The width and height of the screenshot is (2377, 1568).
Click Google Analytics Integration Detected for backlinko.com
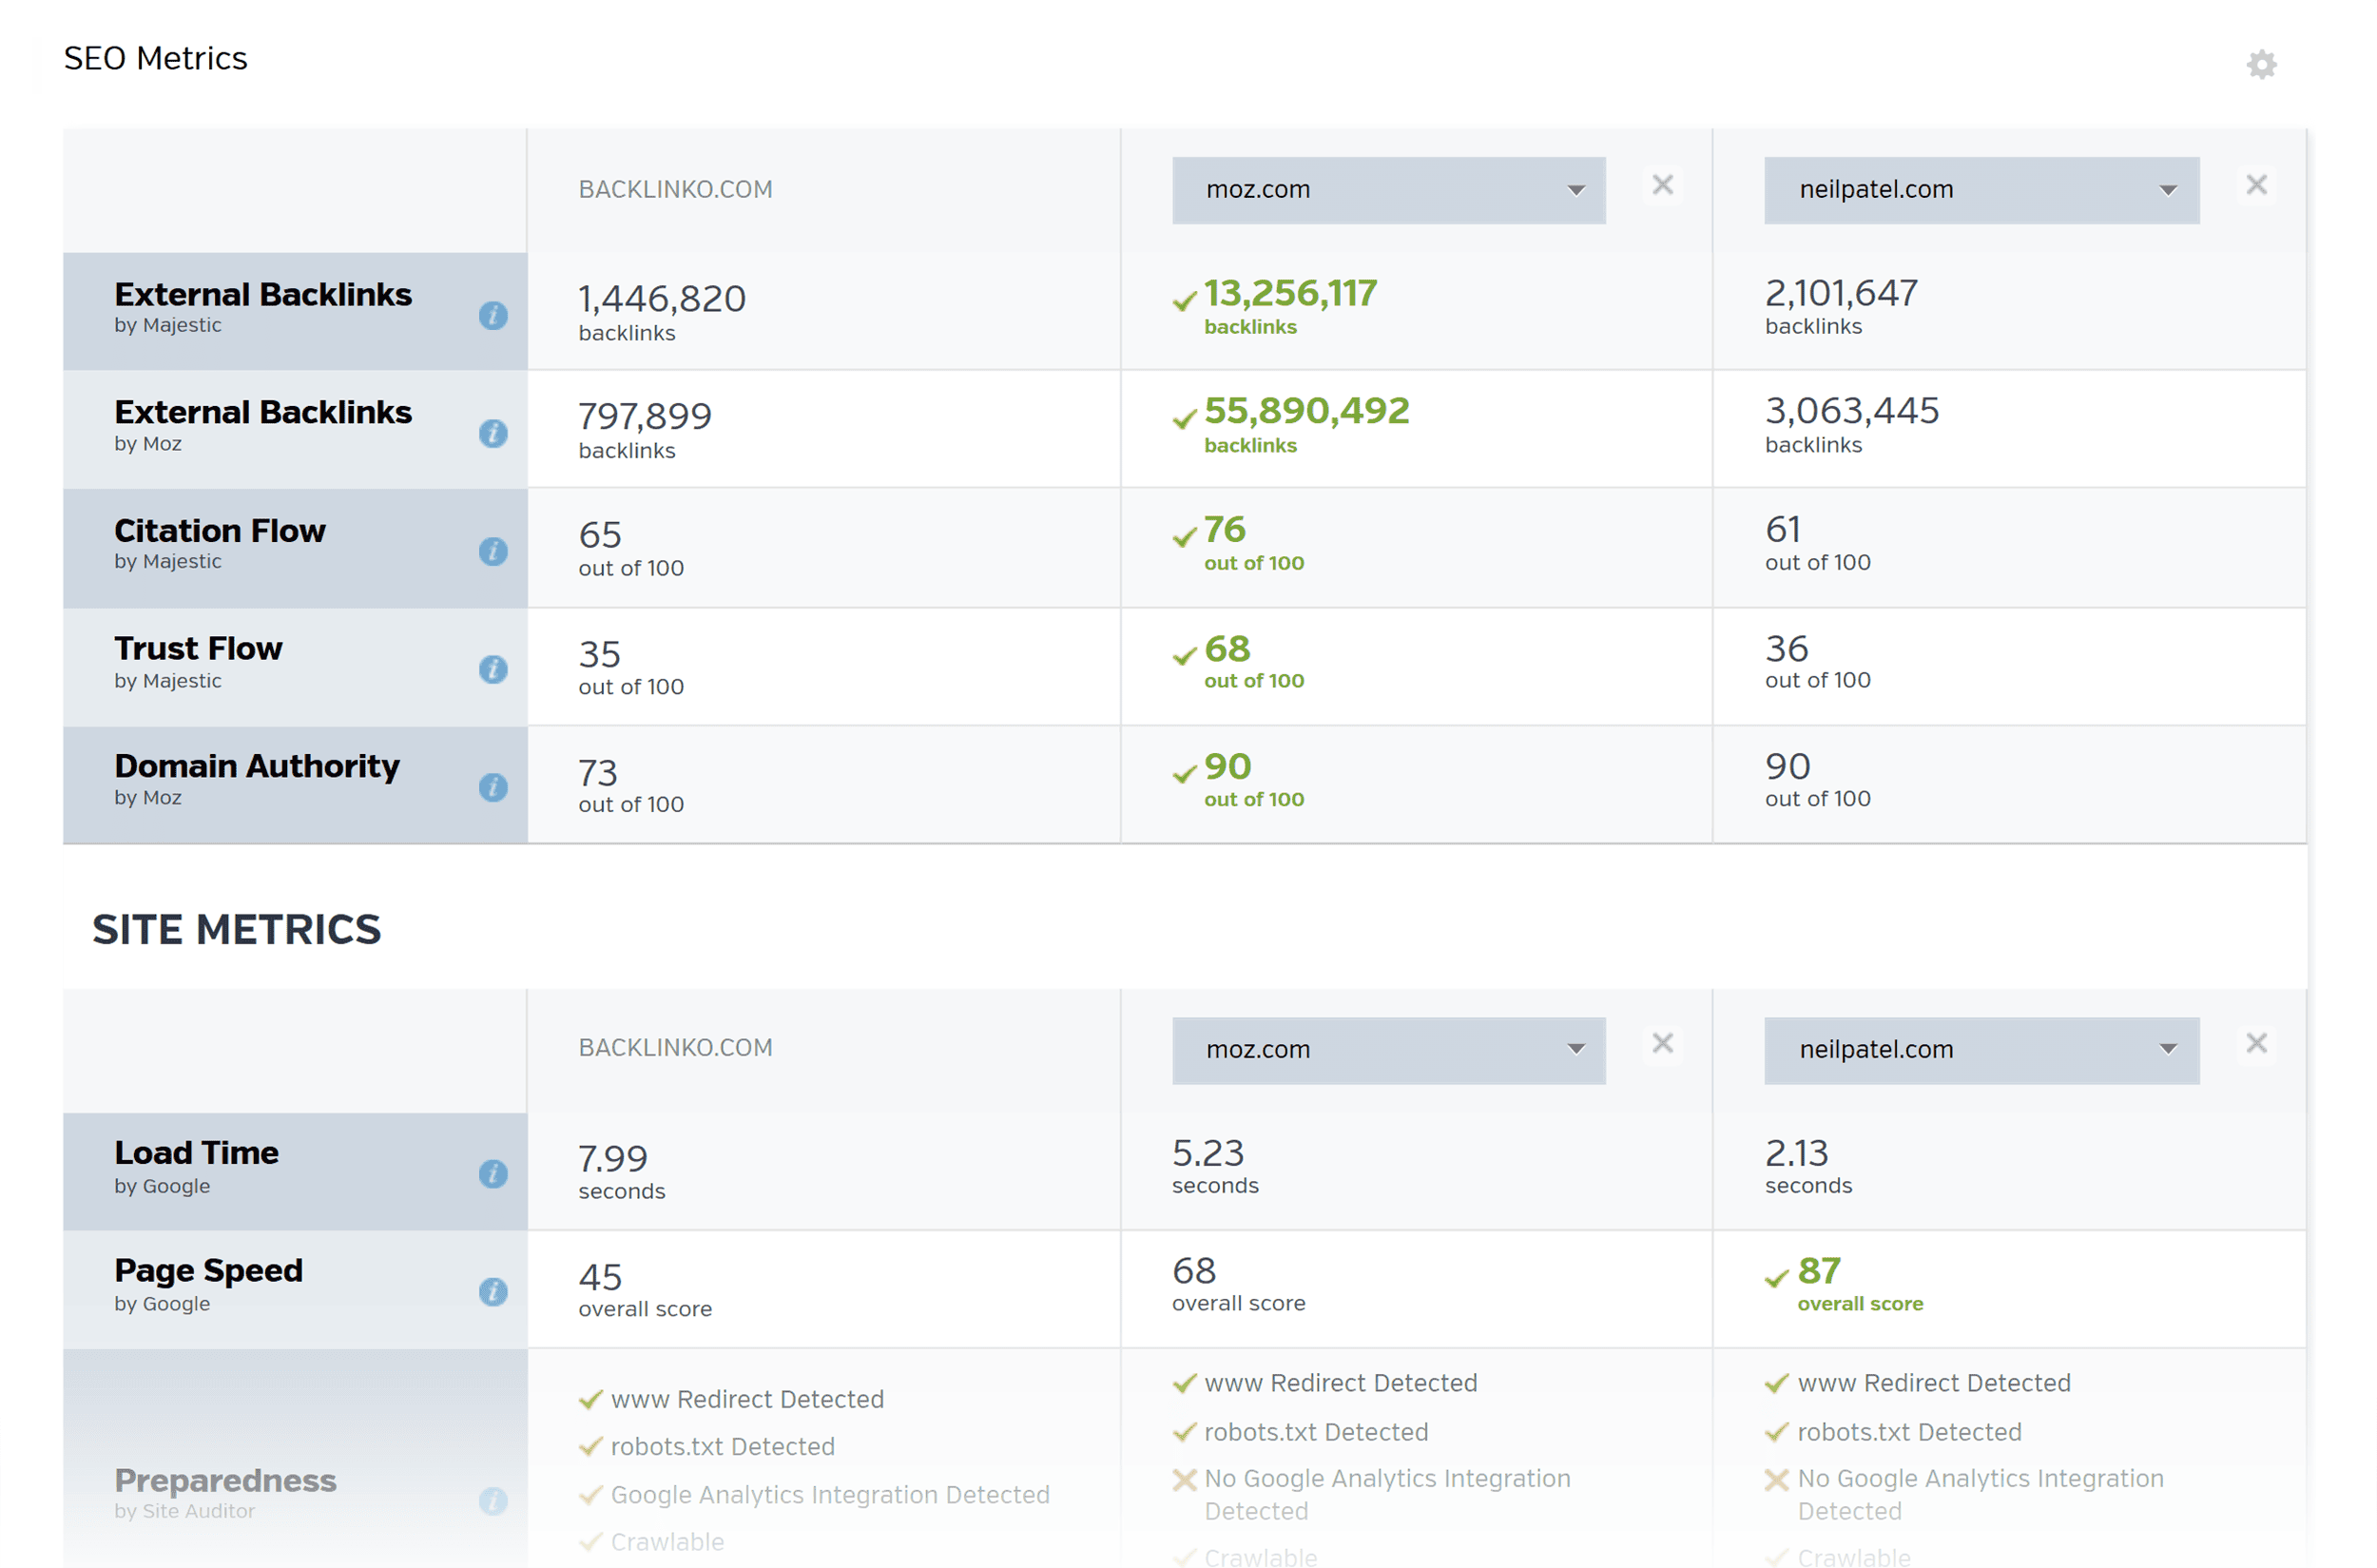(x=829, y=1495)
